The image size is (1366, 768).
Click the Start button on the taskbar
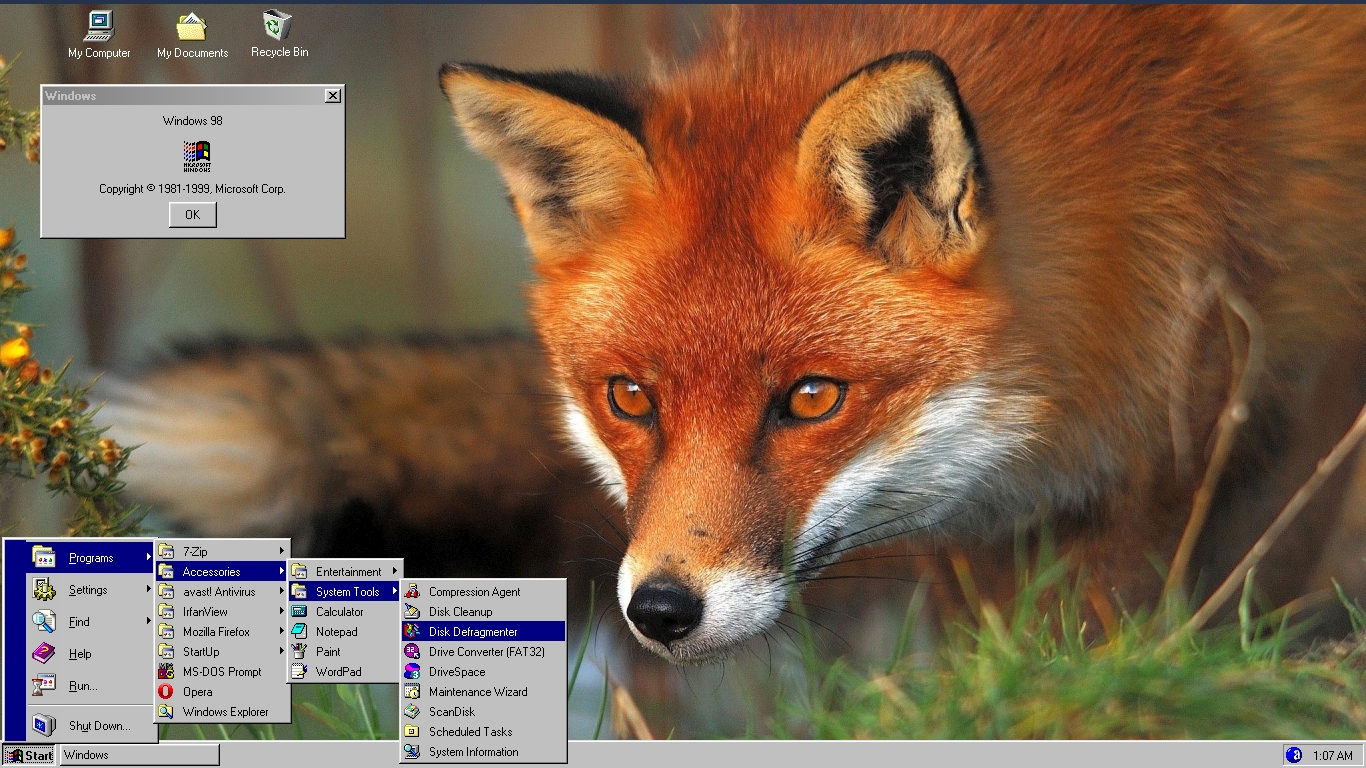coord(29,755)
